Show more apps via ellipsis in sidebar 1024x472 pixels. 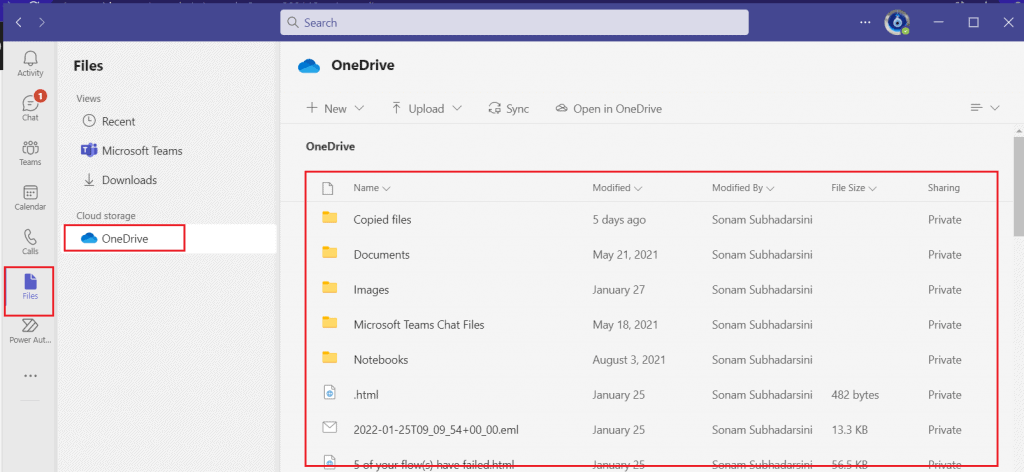[30, 376]
